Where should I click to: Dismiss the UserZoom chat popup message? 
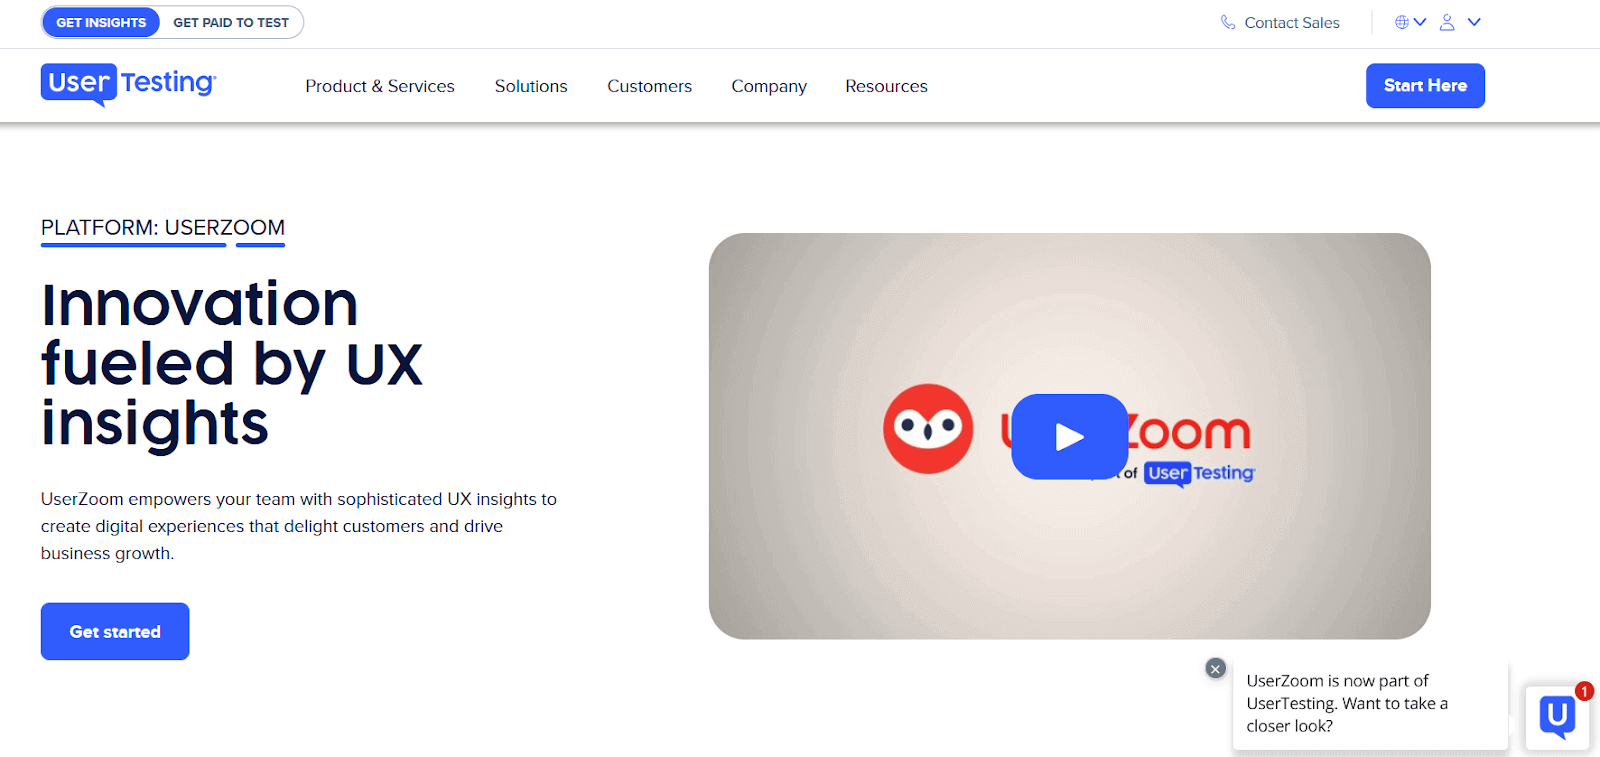click(1215, 669)
